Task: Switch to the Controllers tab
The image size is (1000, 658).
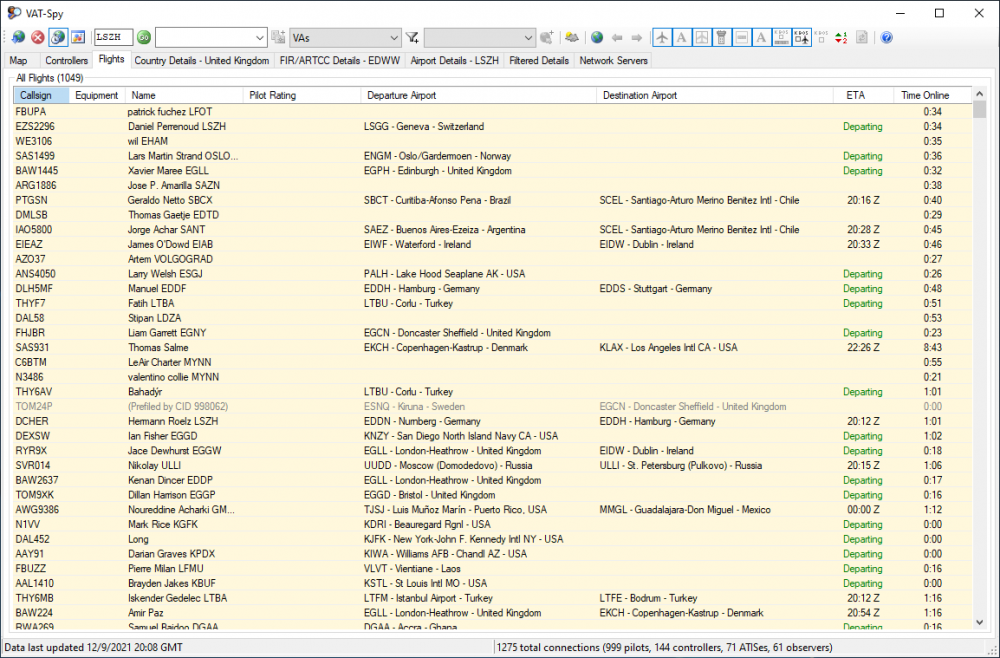Action: [x=66, y=60]
